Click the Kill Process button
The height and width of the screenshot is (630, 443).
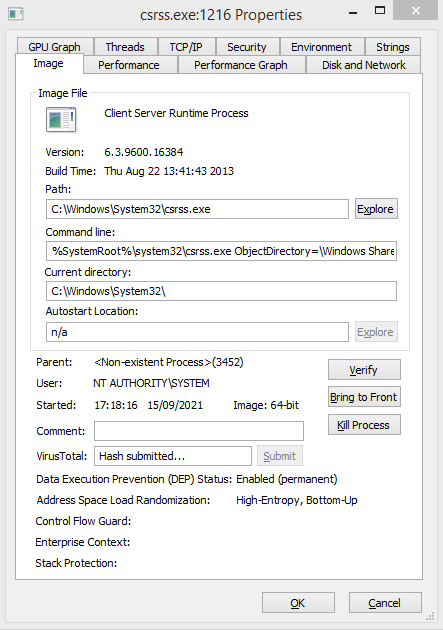tap(364, 425)
